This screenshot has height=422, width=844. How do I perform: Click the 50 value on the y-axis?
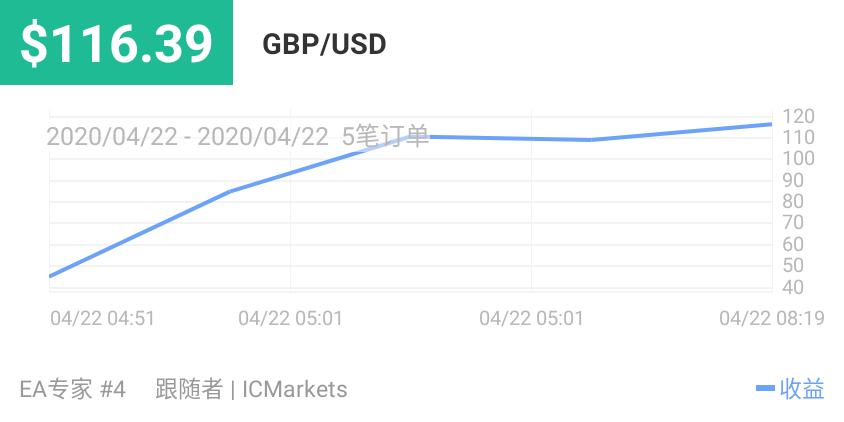(x=793, y=266)
